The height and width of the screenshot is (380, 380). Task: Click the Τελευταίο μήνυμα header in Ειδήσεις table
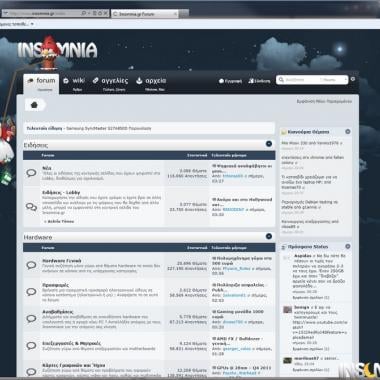[x=229, y=155]
